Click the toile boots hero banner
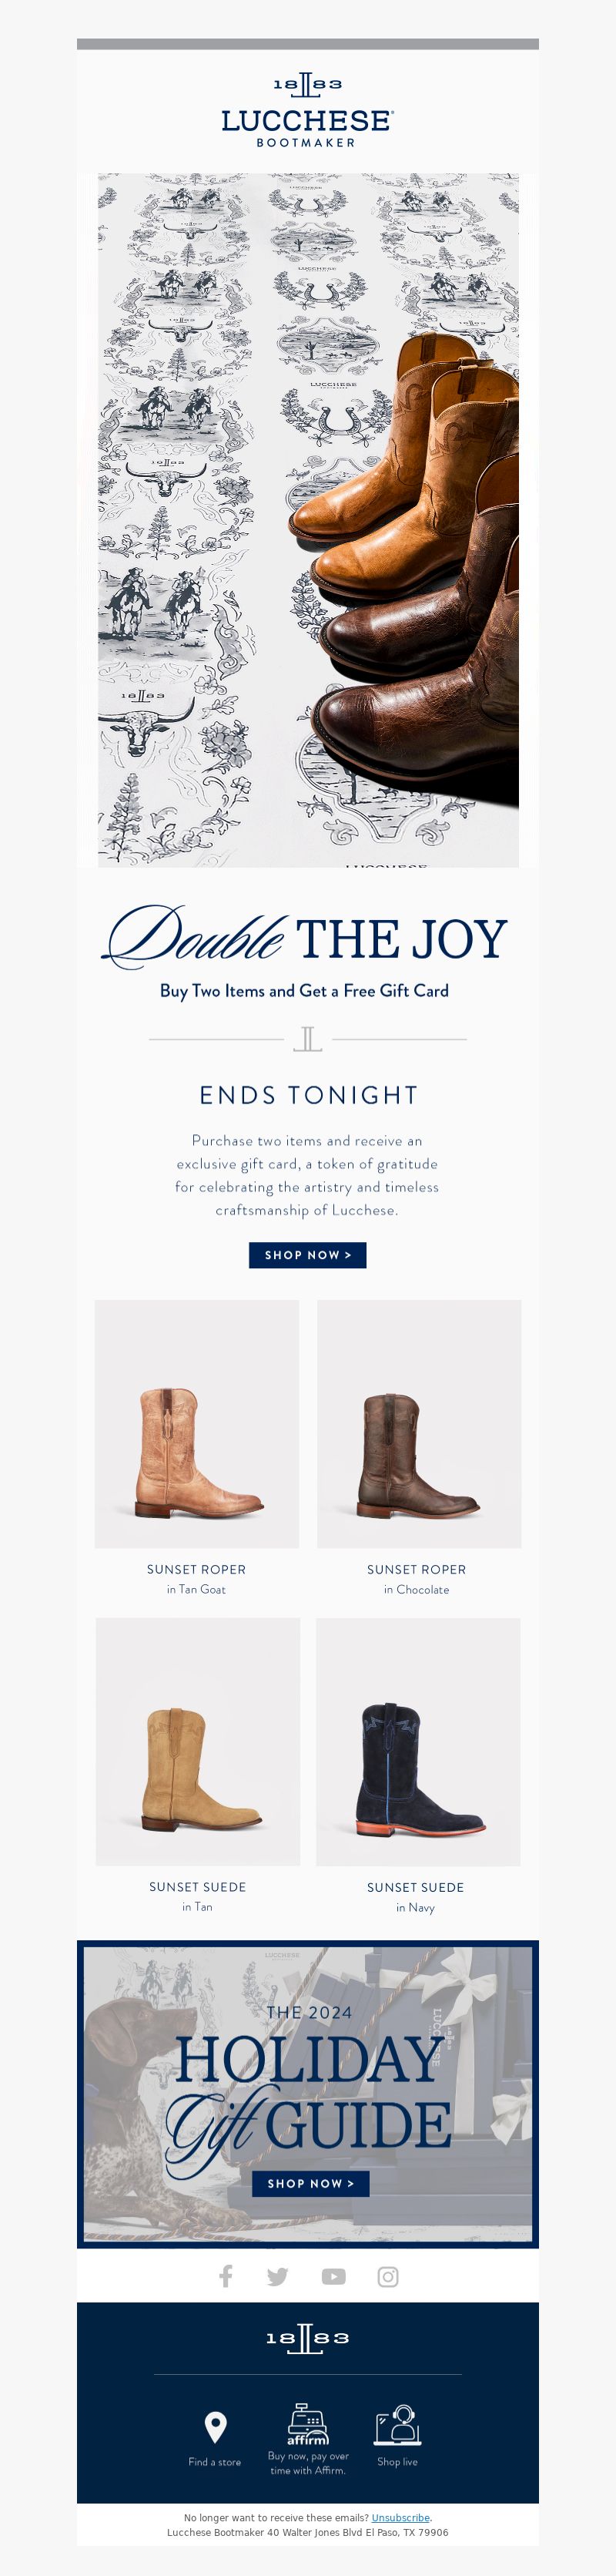 pyautogui.click(x=308, y=520)
